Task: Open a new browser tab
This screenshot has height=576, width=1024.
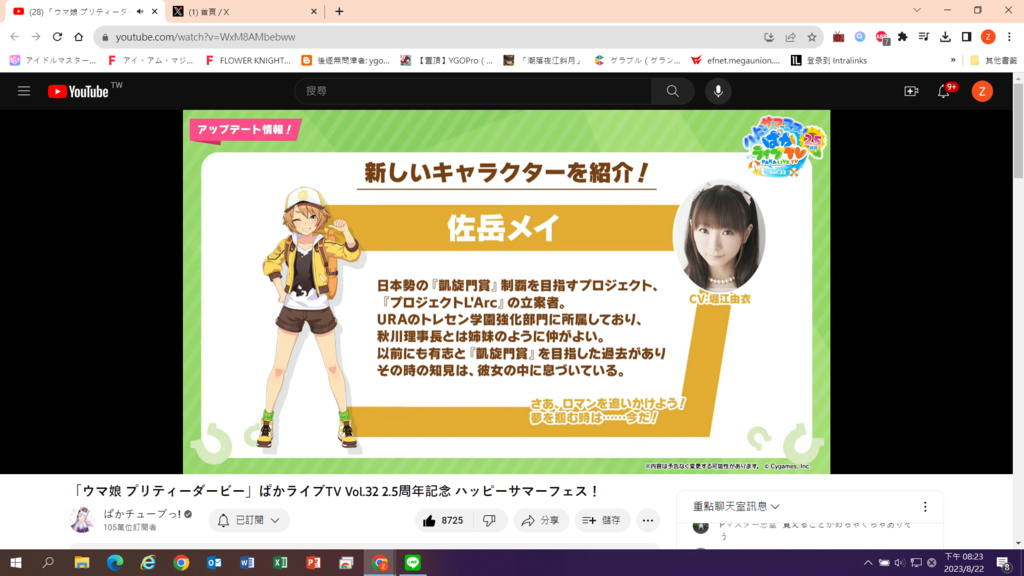Action: coord(339,12)
